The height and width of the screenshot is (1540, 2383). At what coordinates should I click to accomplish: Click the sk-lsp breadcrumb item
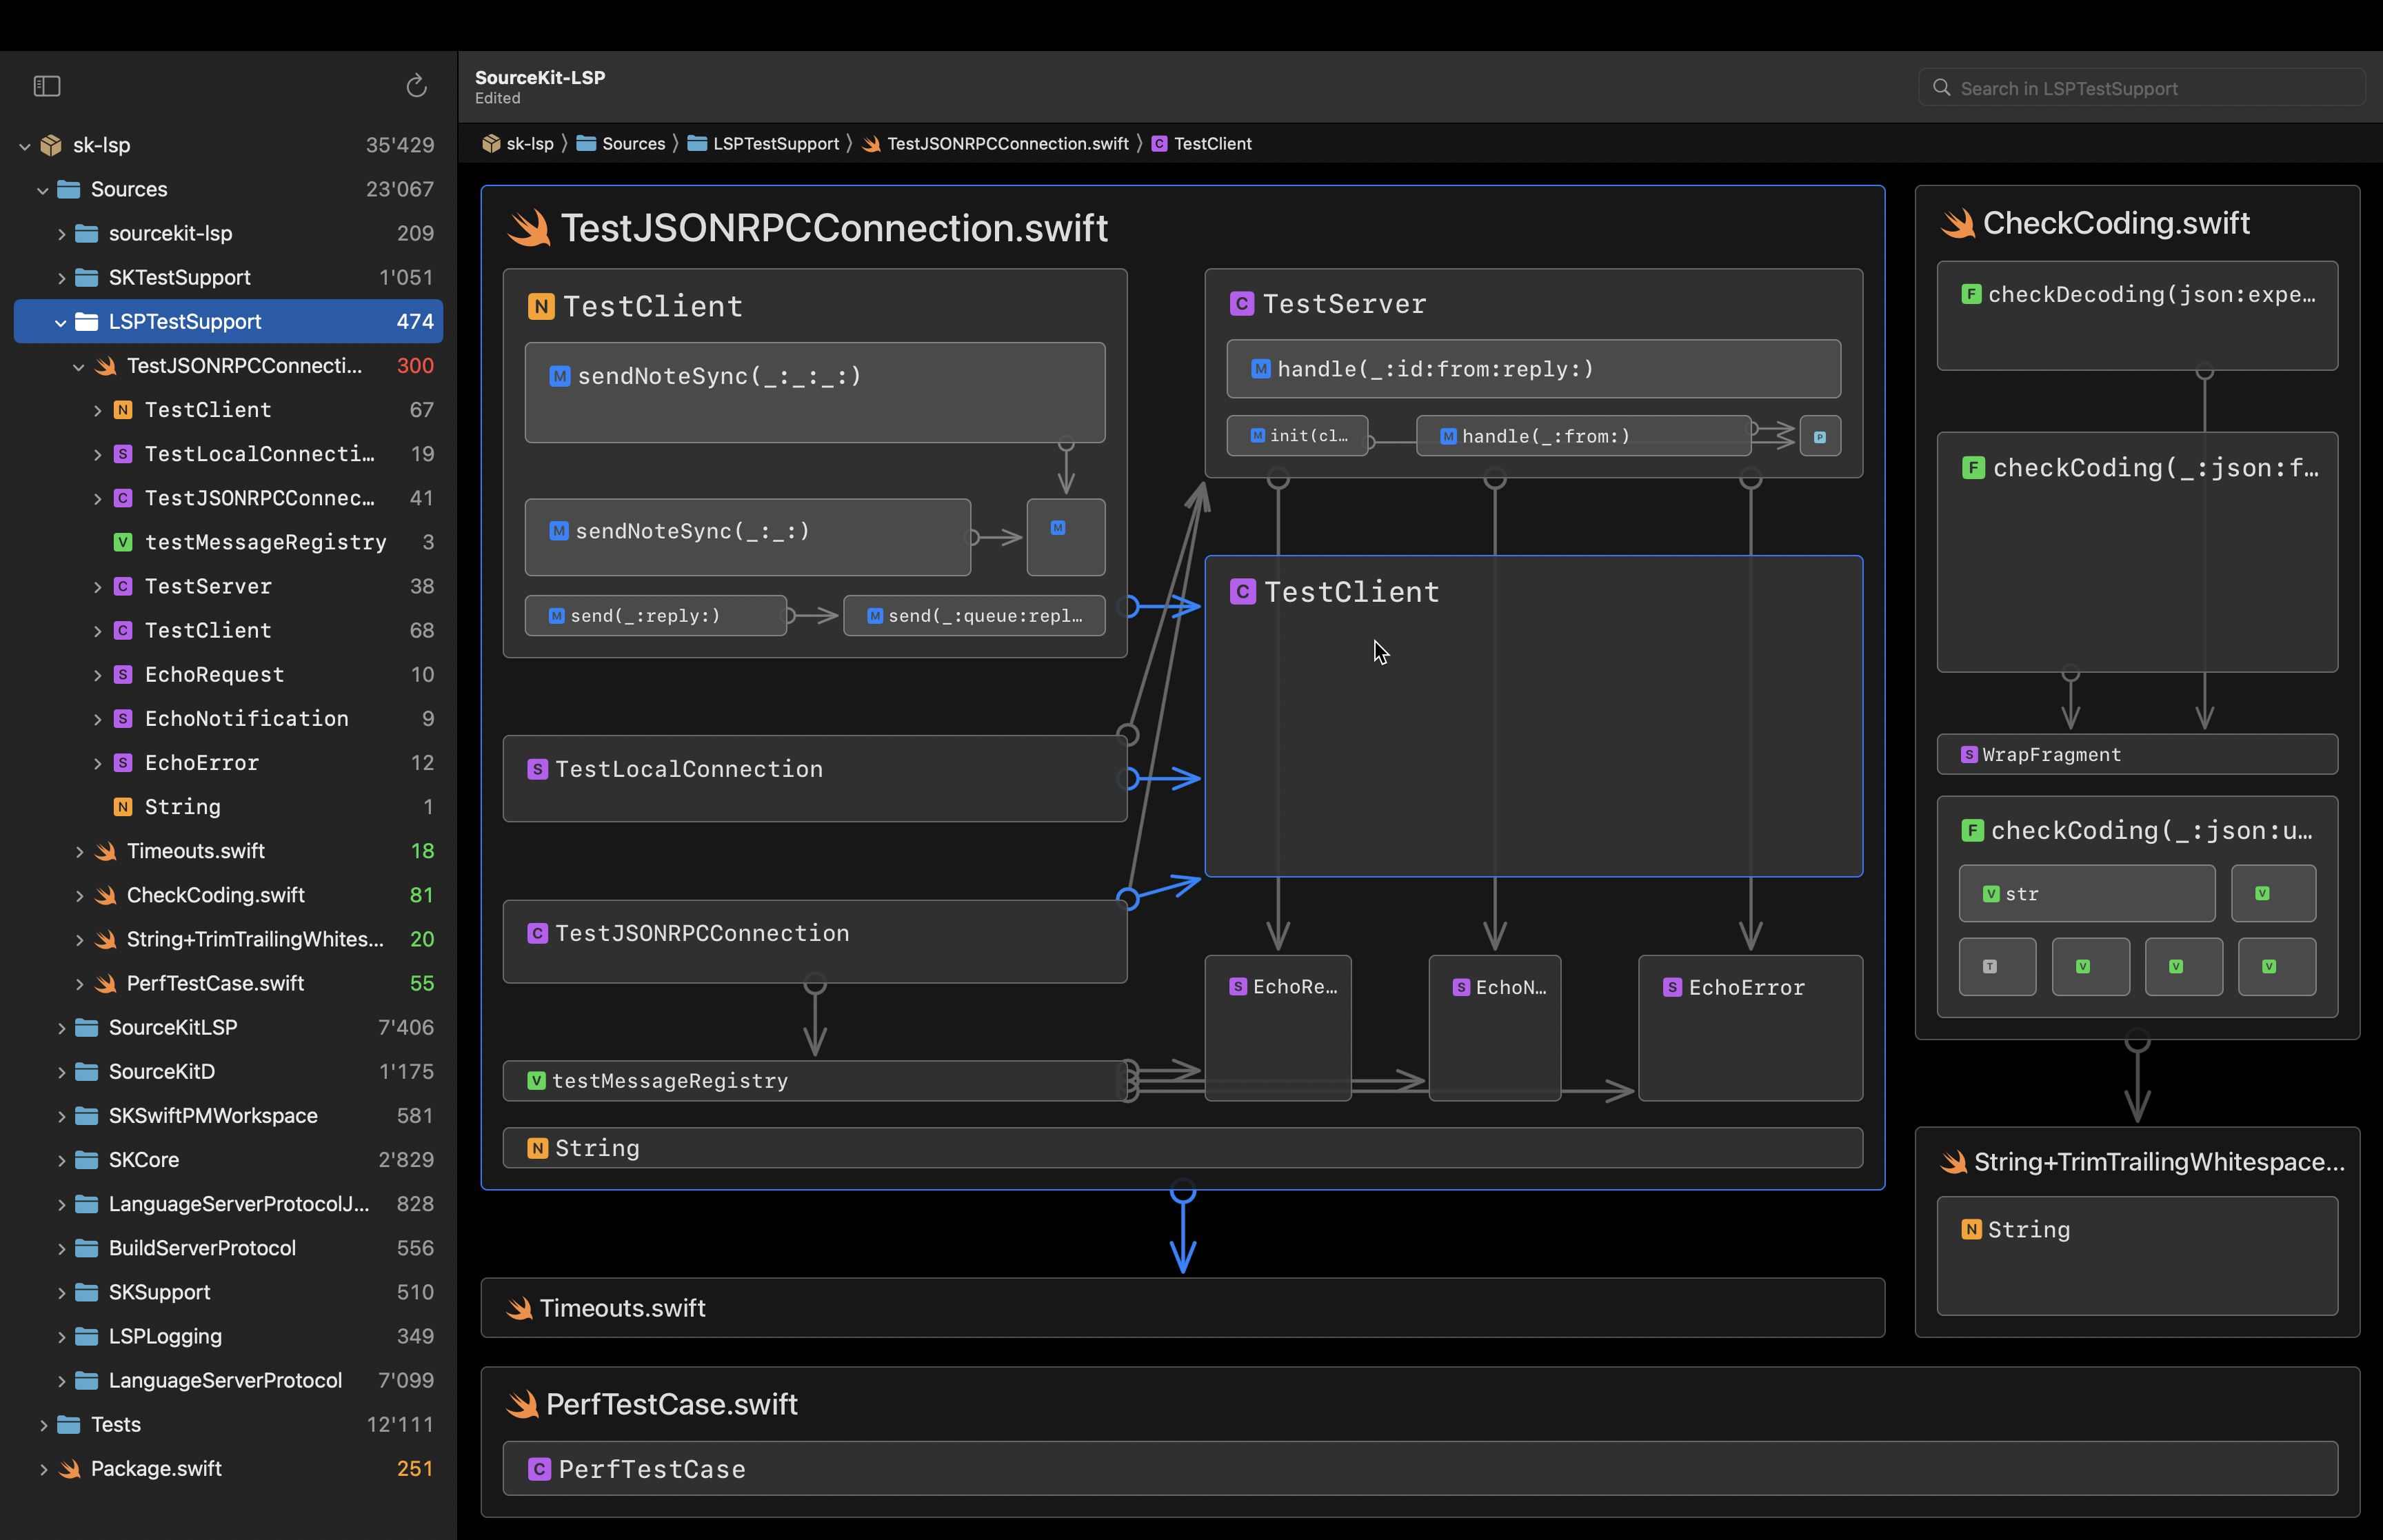point(518,144)
